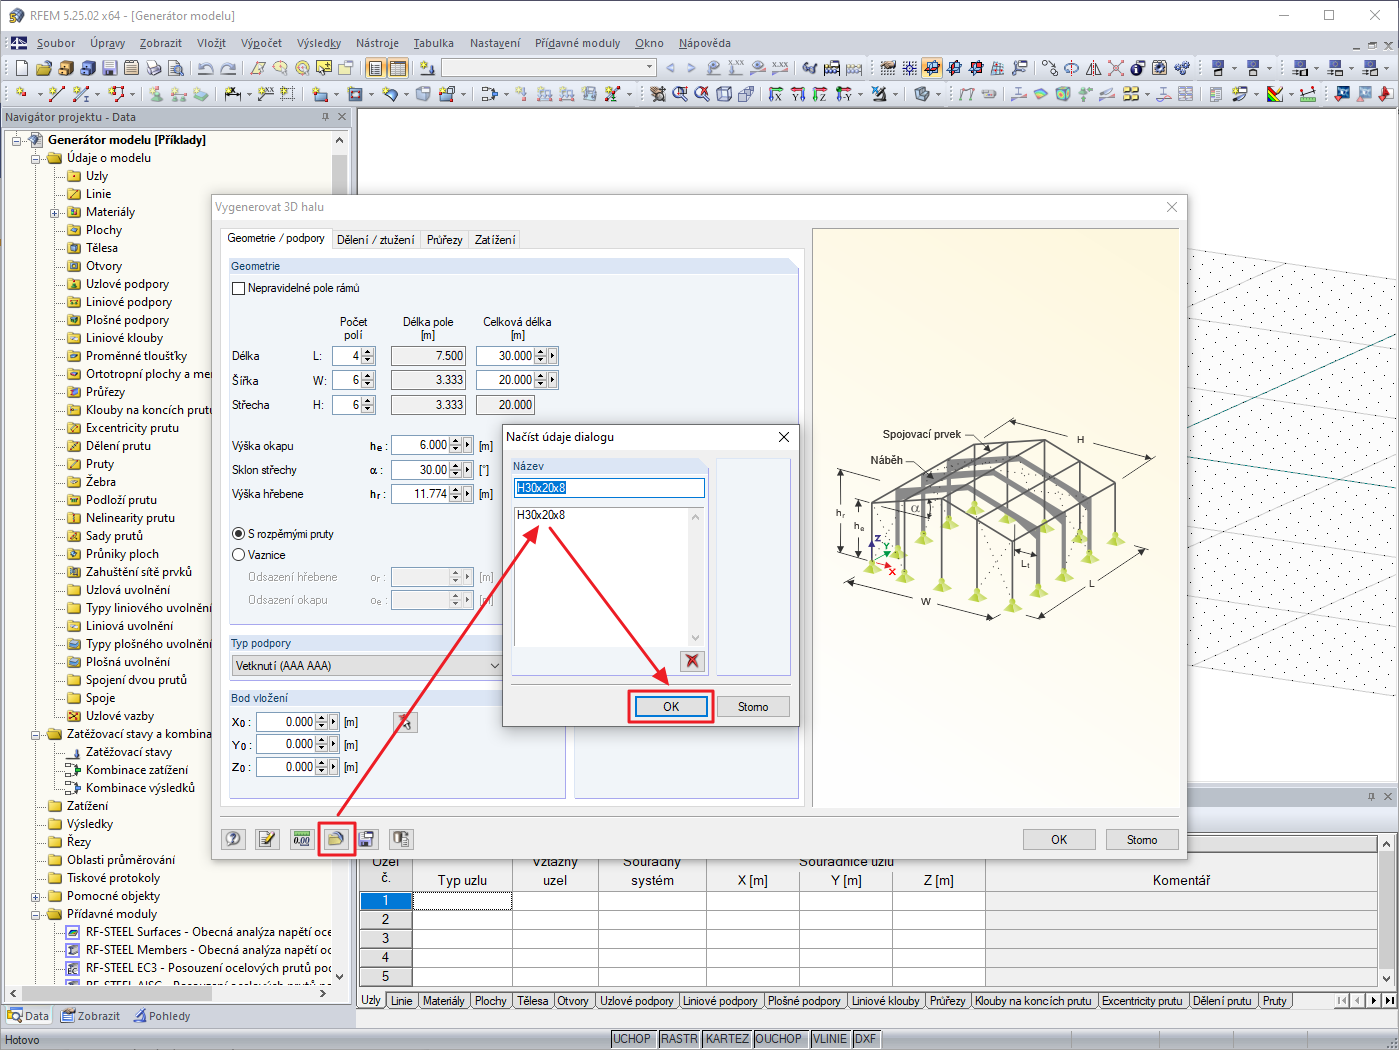Expand the Pomocné objekty tree node
Screen dimensions: 1399x1050
point(36,897)
